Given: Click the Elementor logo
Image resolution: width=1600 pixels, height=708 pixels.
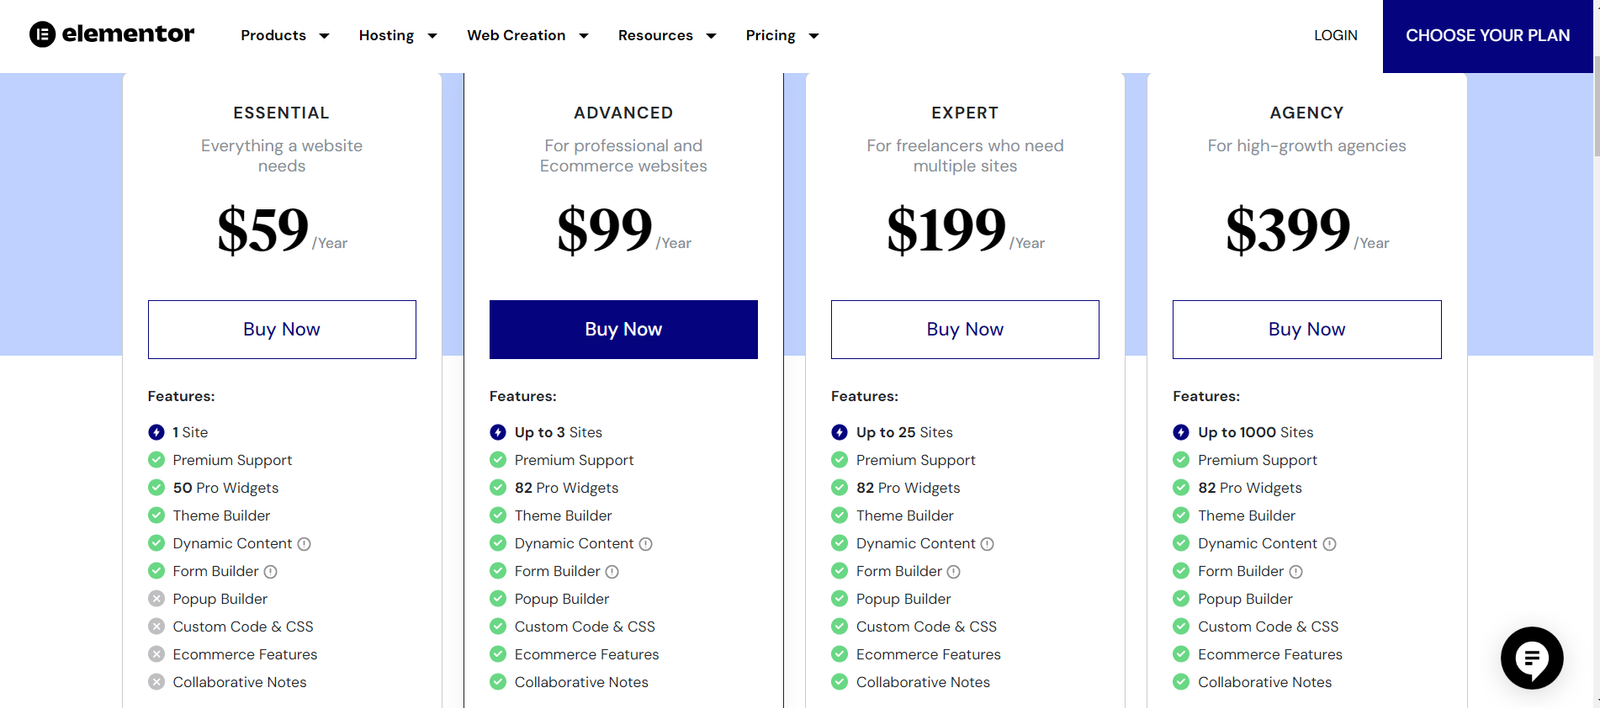Looking at the screenshot, I should click(x=112, y=35).
